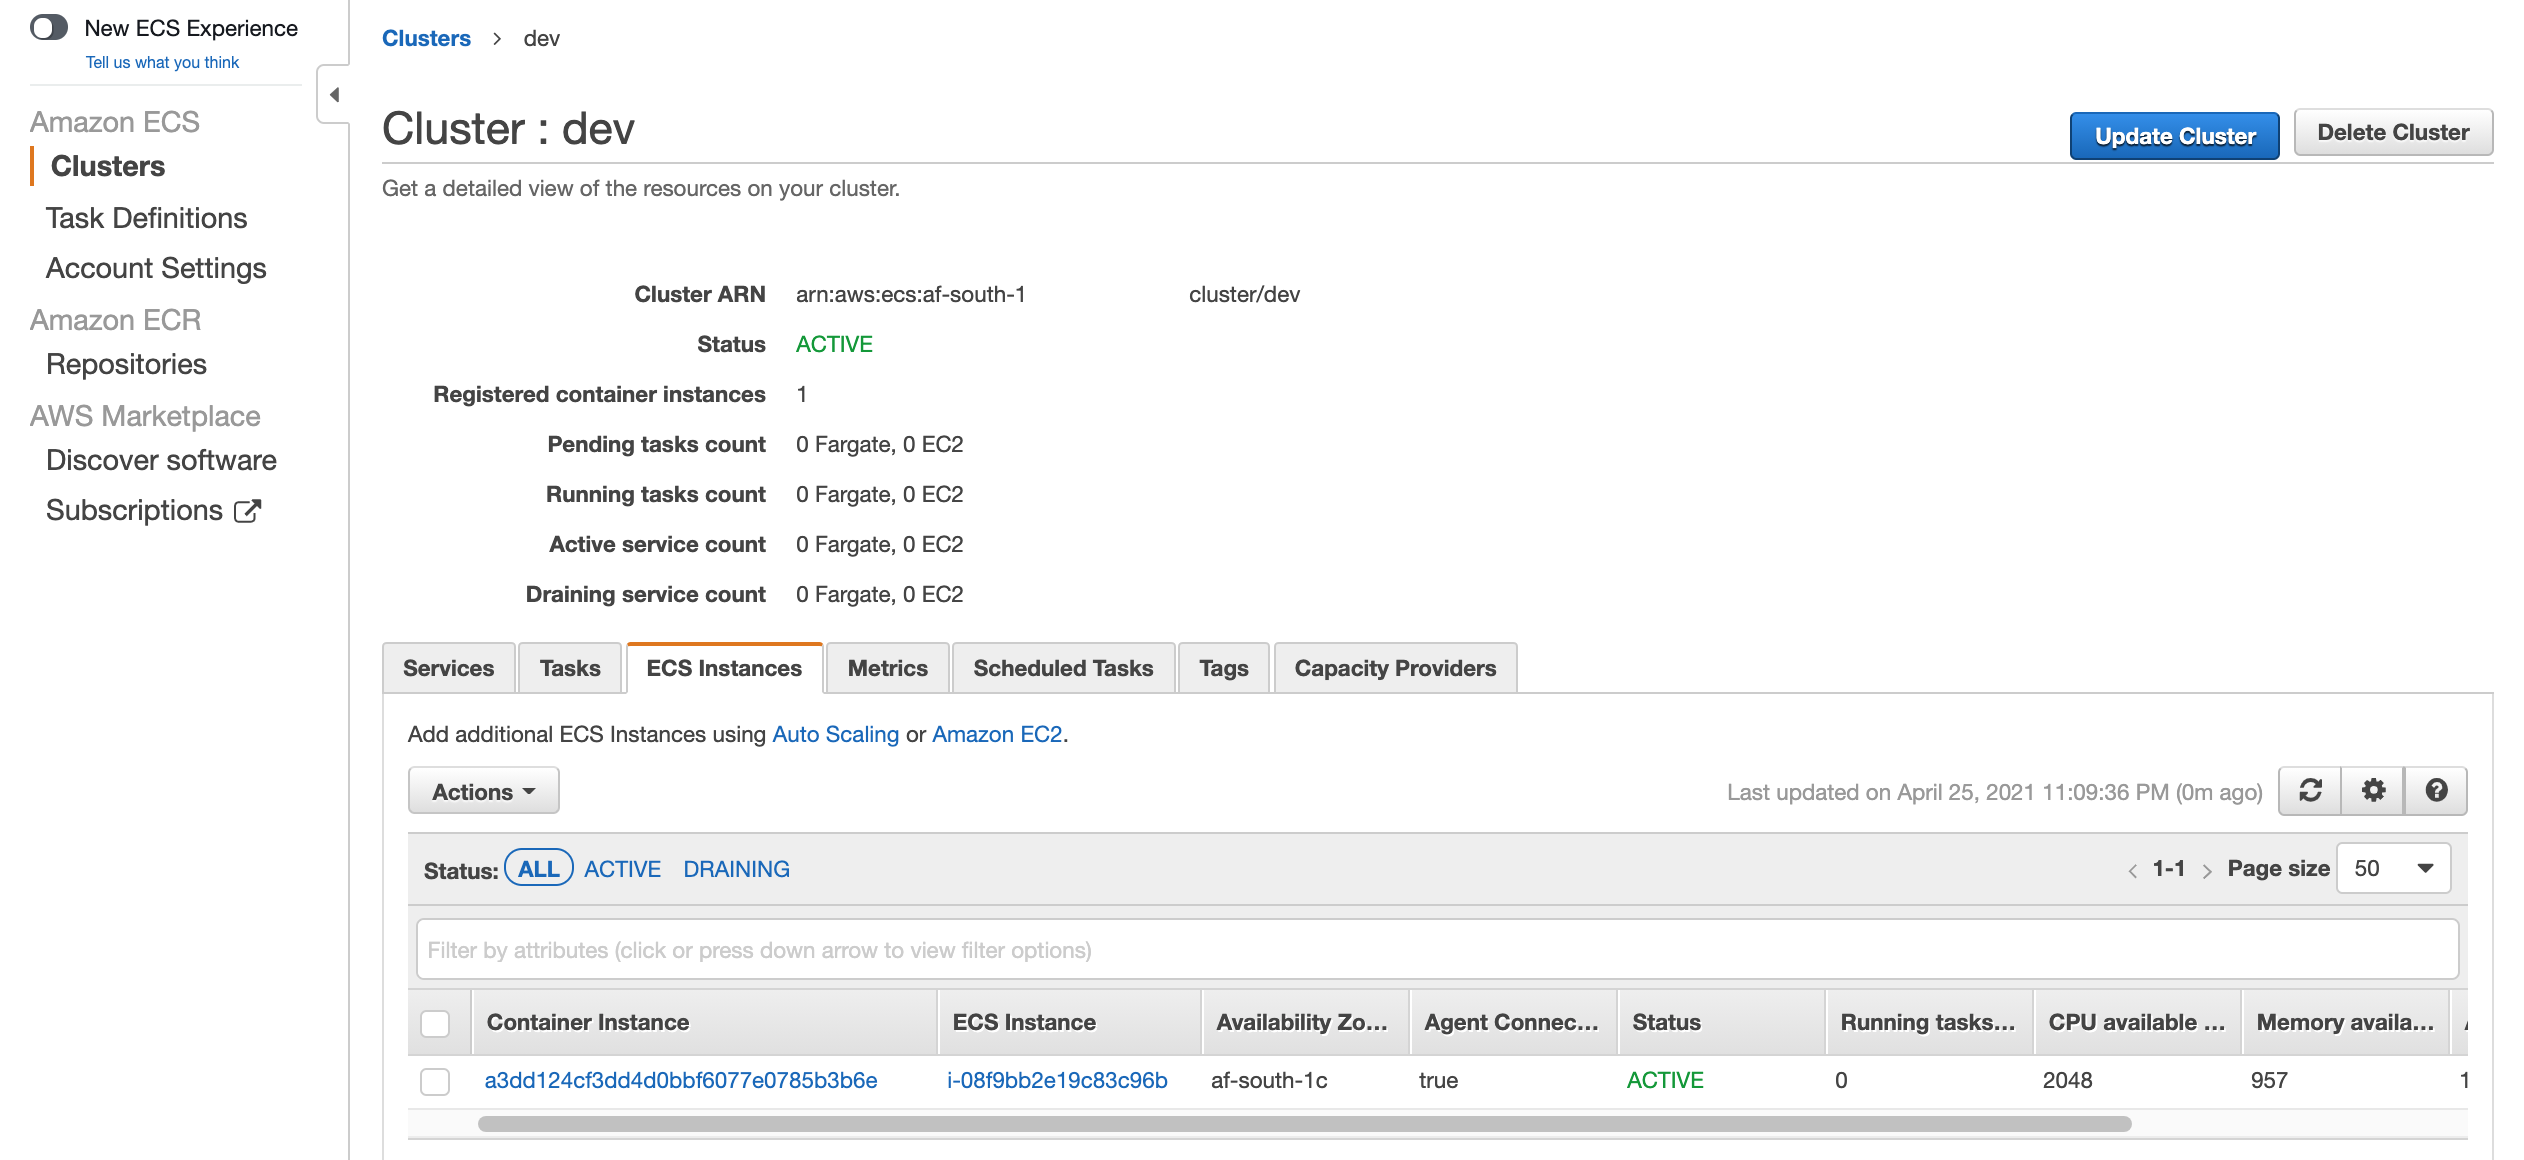Viewport: 2524px width, 1160px height.
Task: Open Account Settings in the sidebar
Action: click(x=156, y=268)
